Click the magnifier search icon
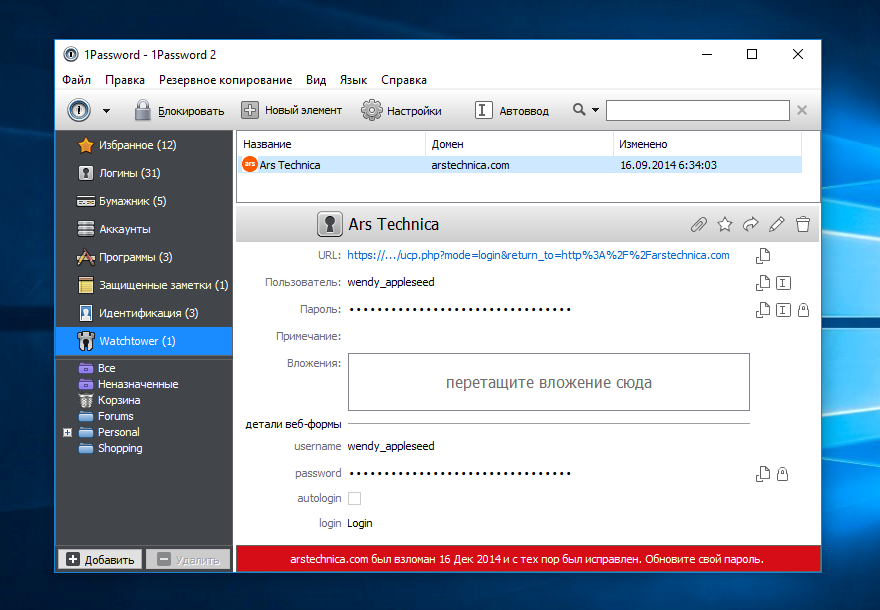Image resolution: width=880 pixels, height=610 pixels. (x=579, y=109)
